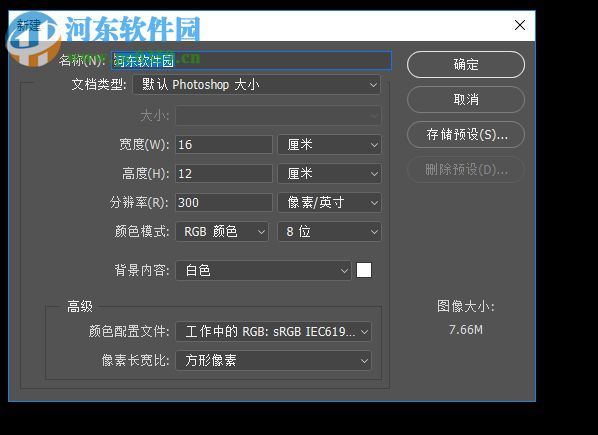Open the 颜色配置文件 color profile dropdown

point(273,332)
